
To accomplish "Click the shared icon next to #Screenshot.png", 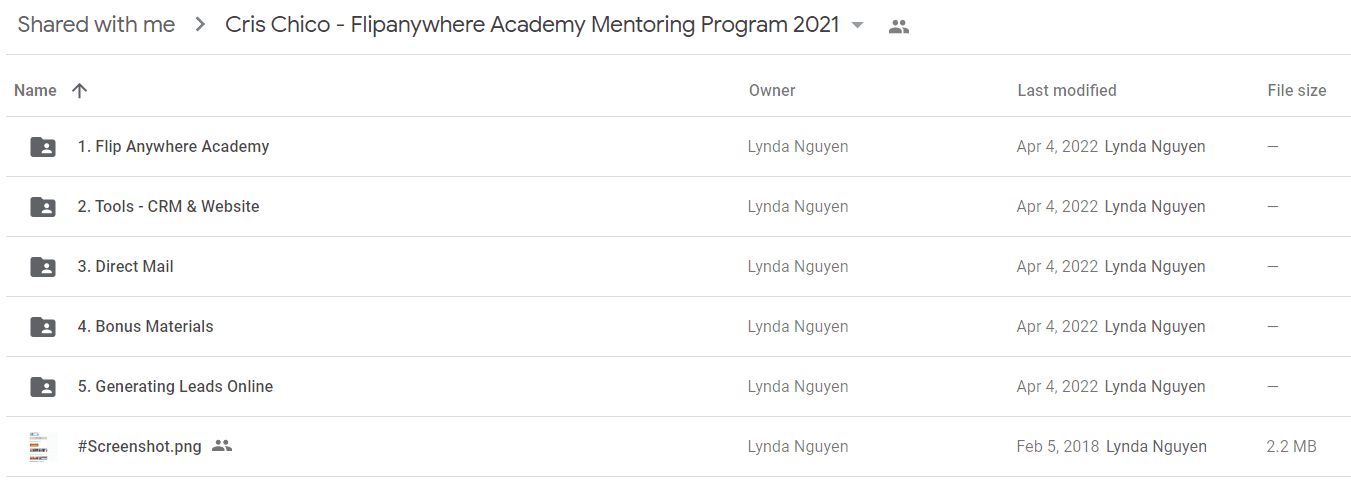I will point(222,446).
